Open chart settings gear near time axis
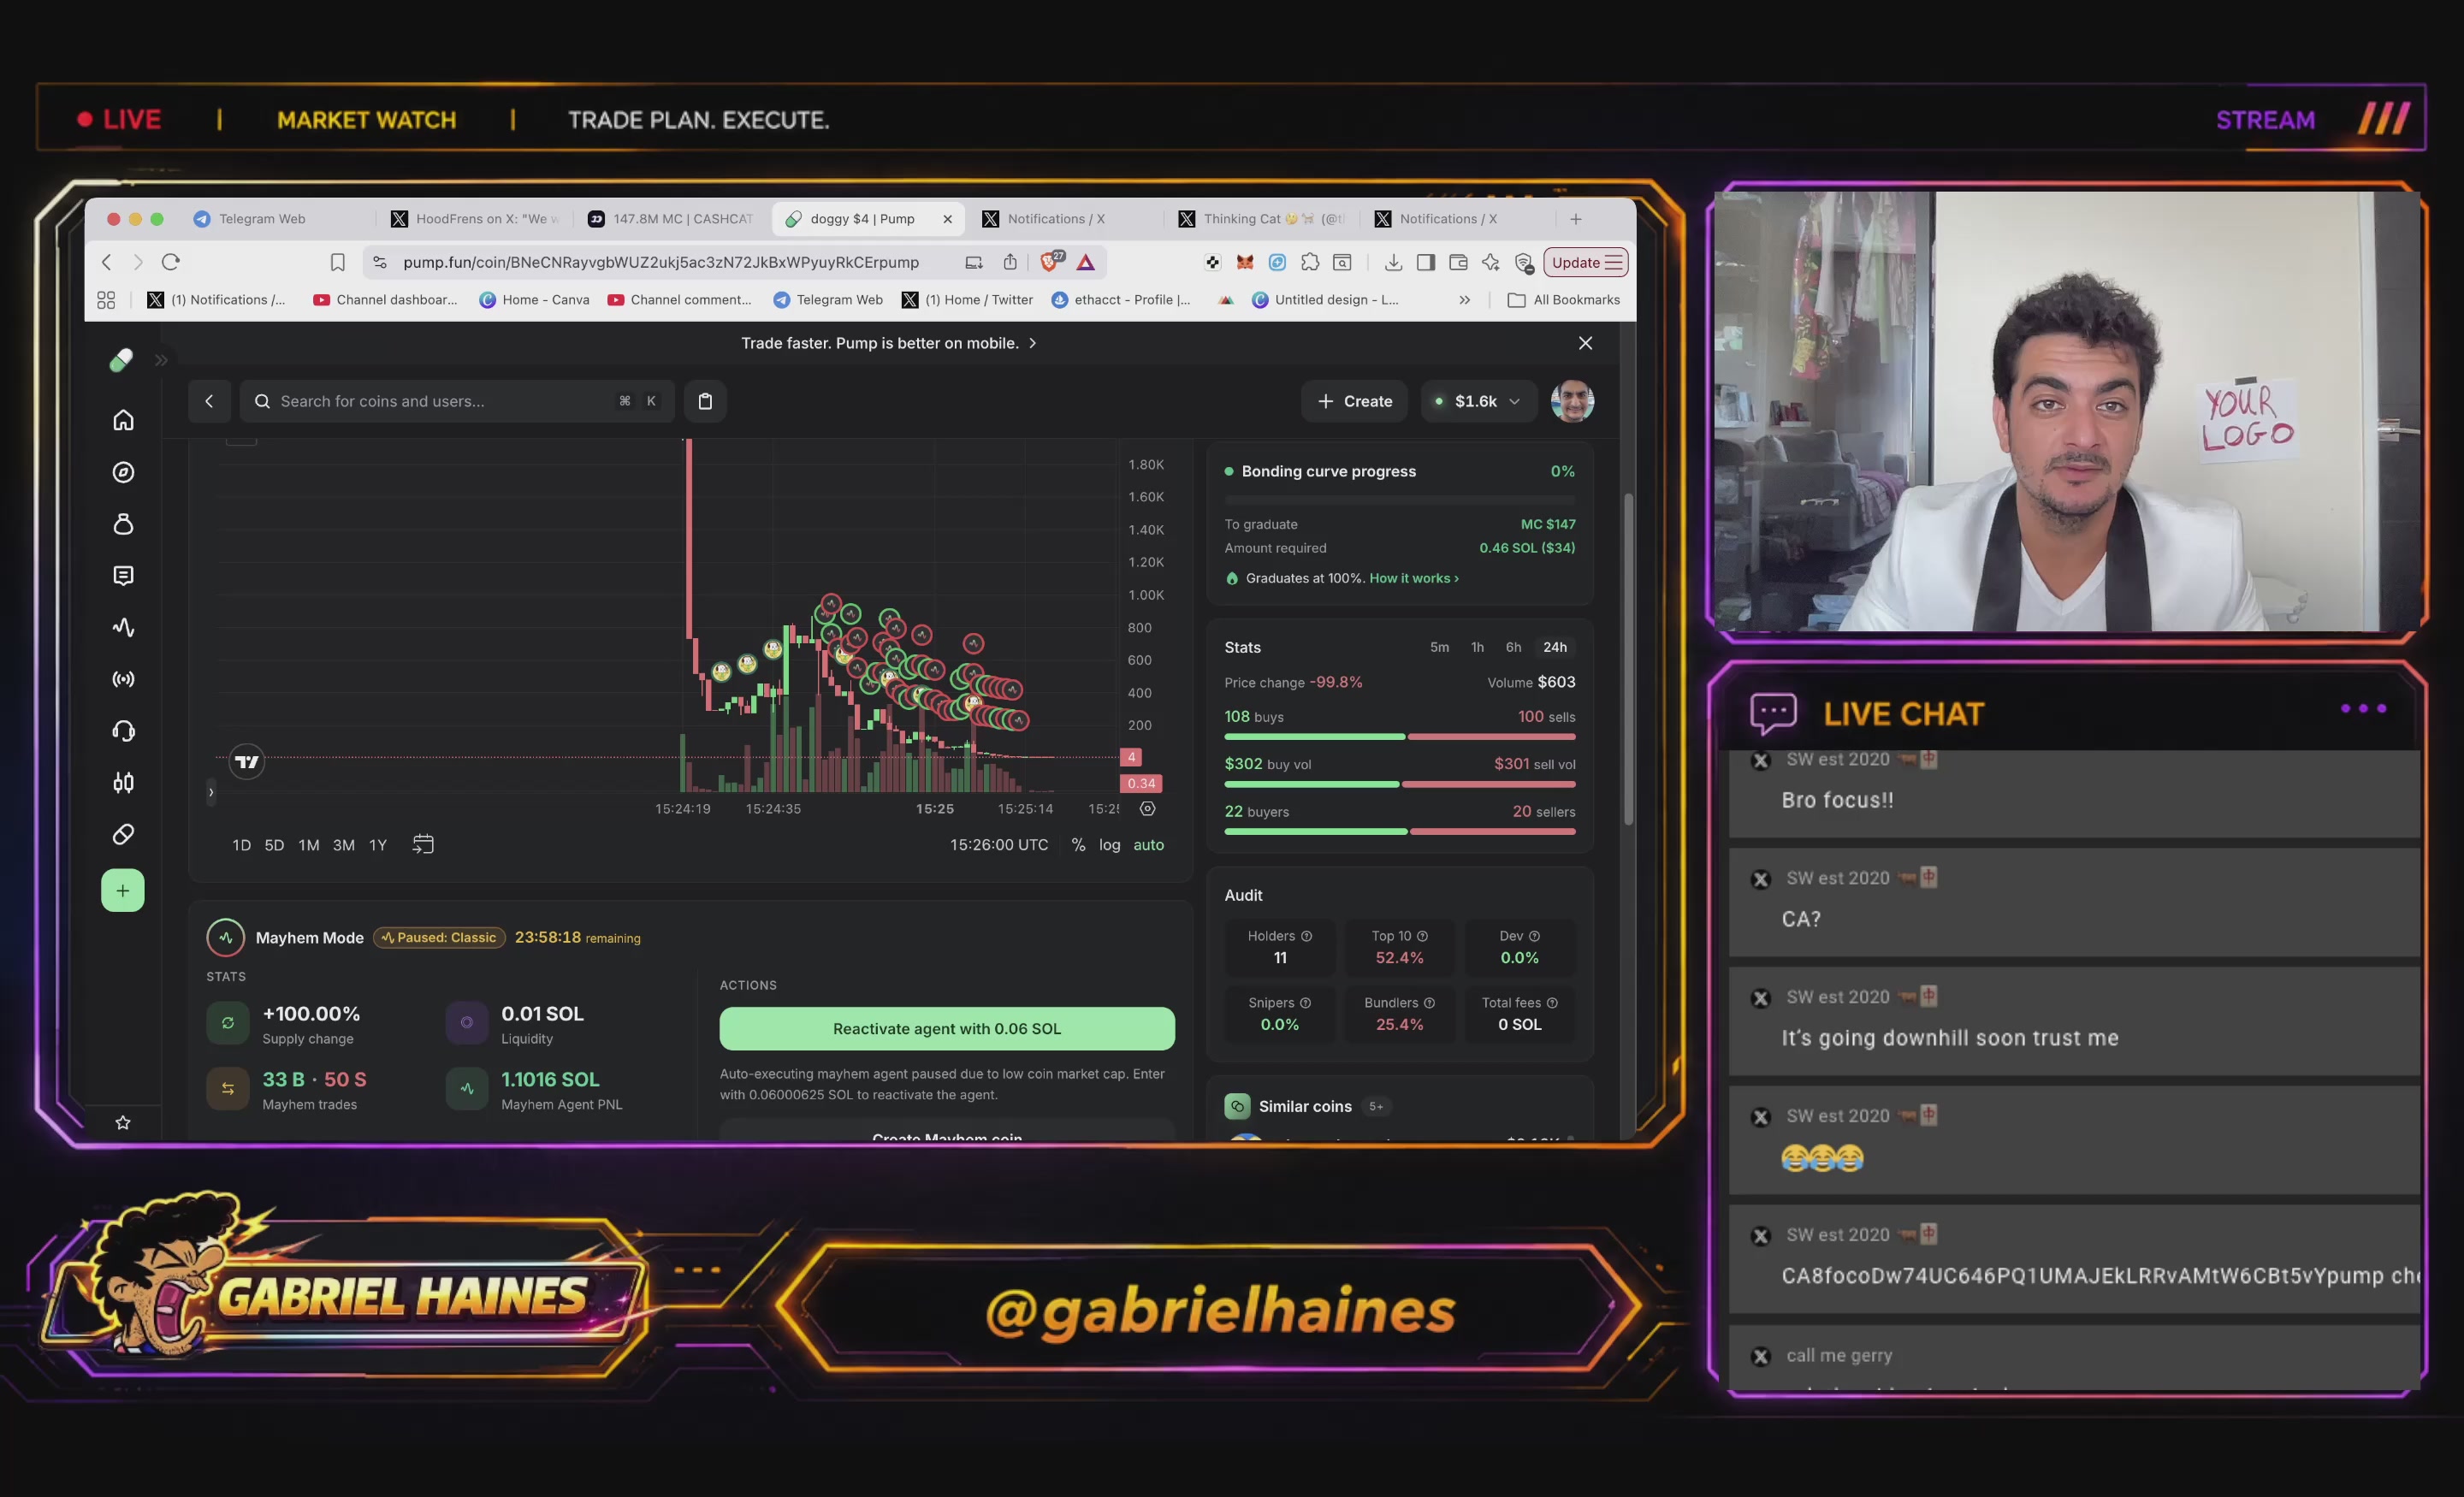Screen dimensions: 2464x1497 pyautogui.click(x=1148, y=808)
